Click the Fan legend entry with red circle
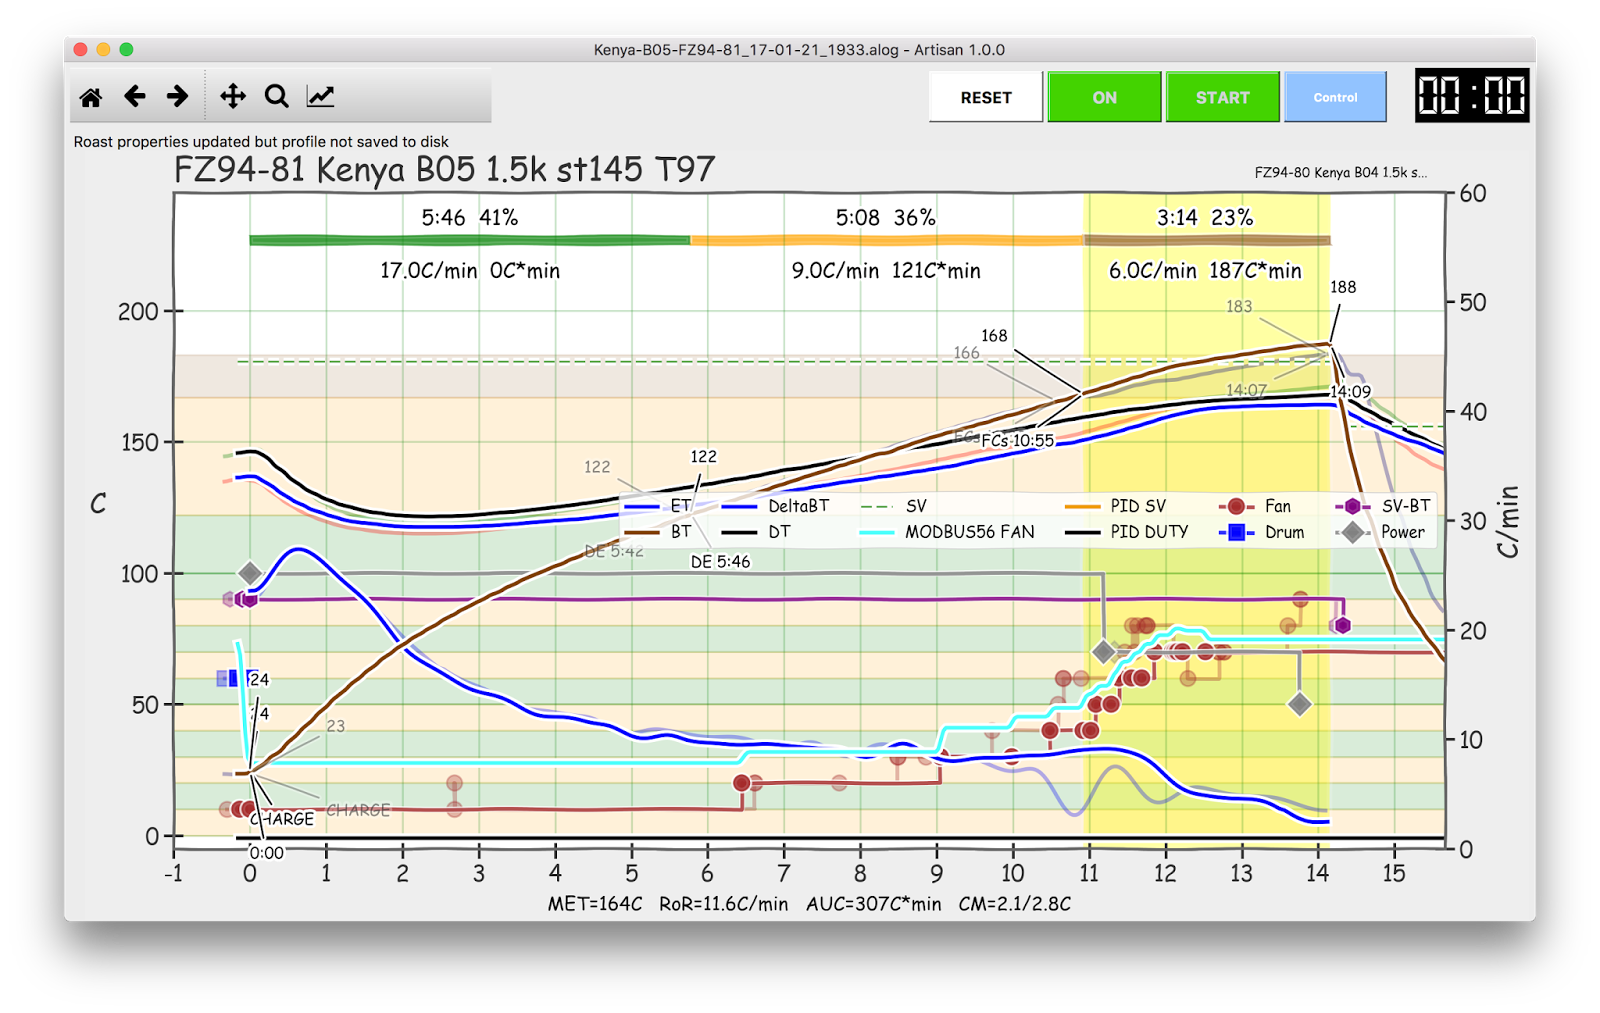This screenshot has height=1013, width=1600. 1255,506
